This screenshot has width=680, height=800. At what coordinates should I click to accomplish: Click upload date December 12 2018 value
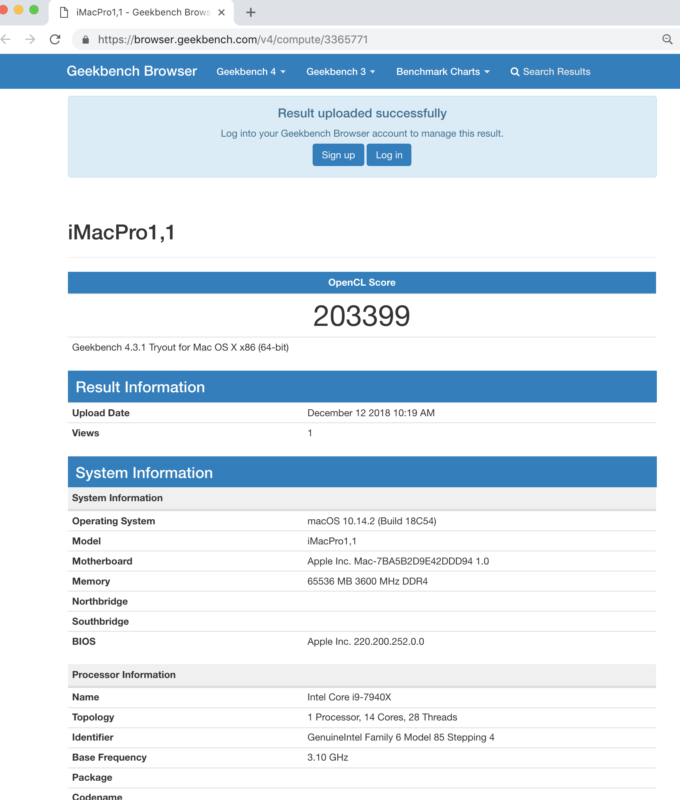[x=371, y=413]
